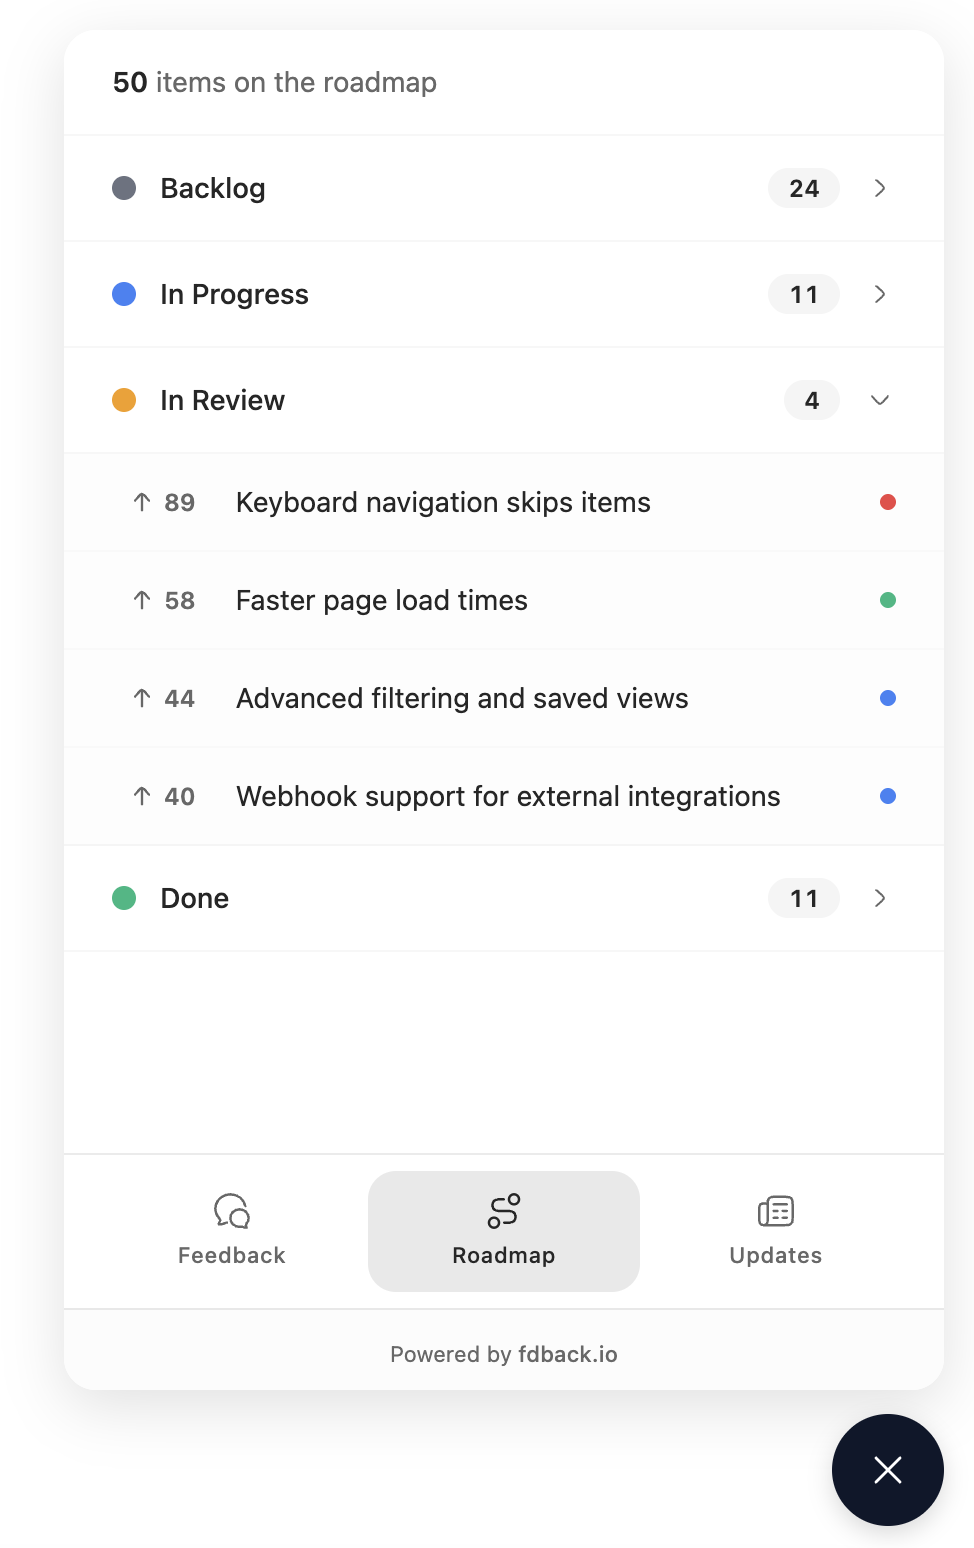Viewport: 974px width, 1548px height.
Task: Expand the Done section chevron
Action: [880, 898]
